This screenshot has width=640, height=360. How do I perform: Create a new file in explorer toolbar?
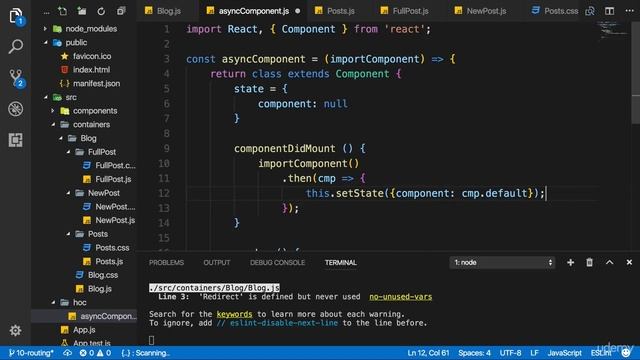tap(62, 11)
